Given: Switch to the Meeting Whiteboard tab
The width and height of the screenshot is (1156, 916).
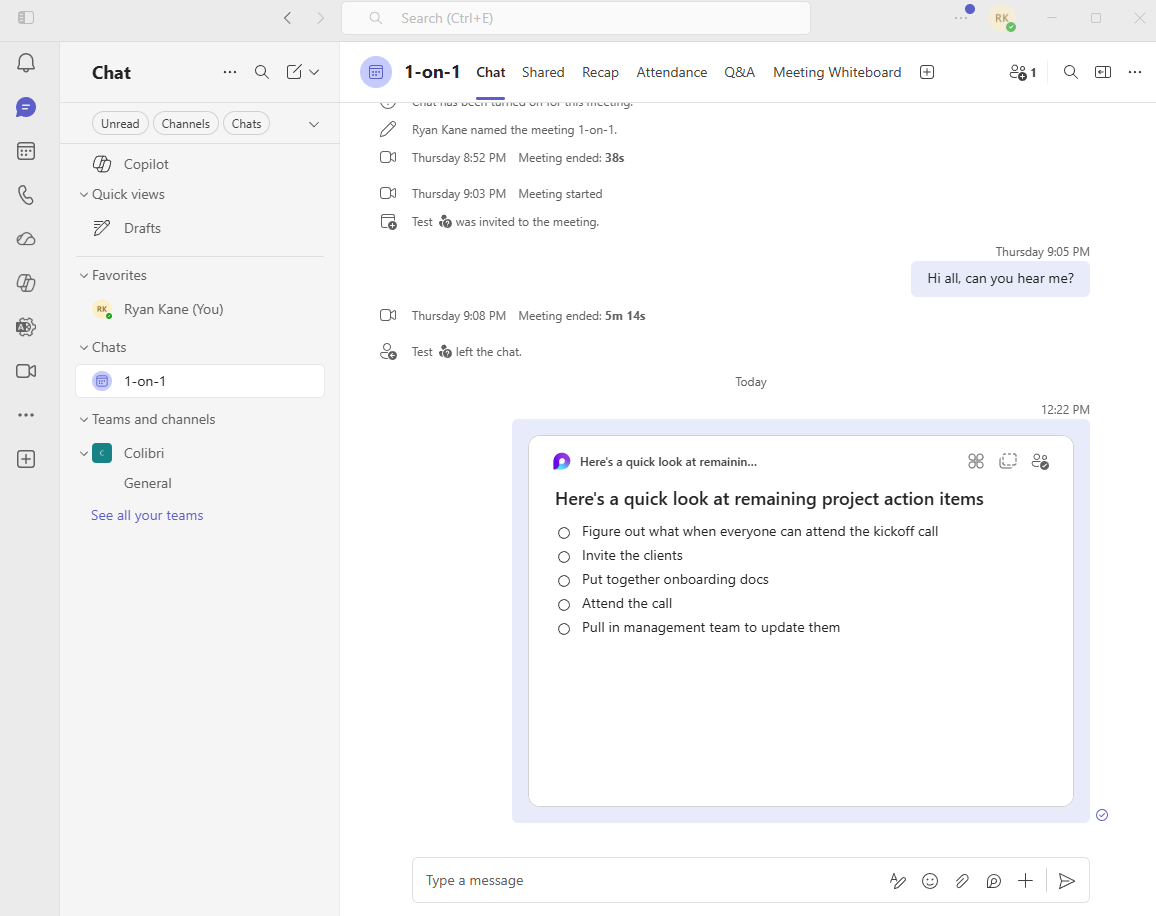Looking at the screenshot, I should point(837,72).
